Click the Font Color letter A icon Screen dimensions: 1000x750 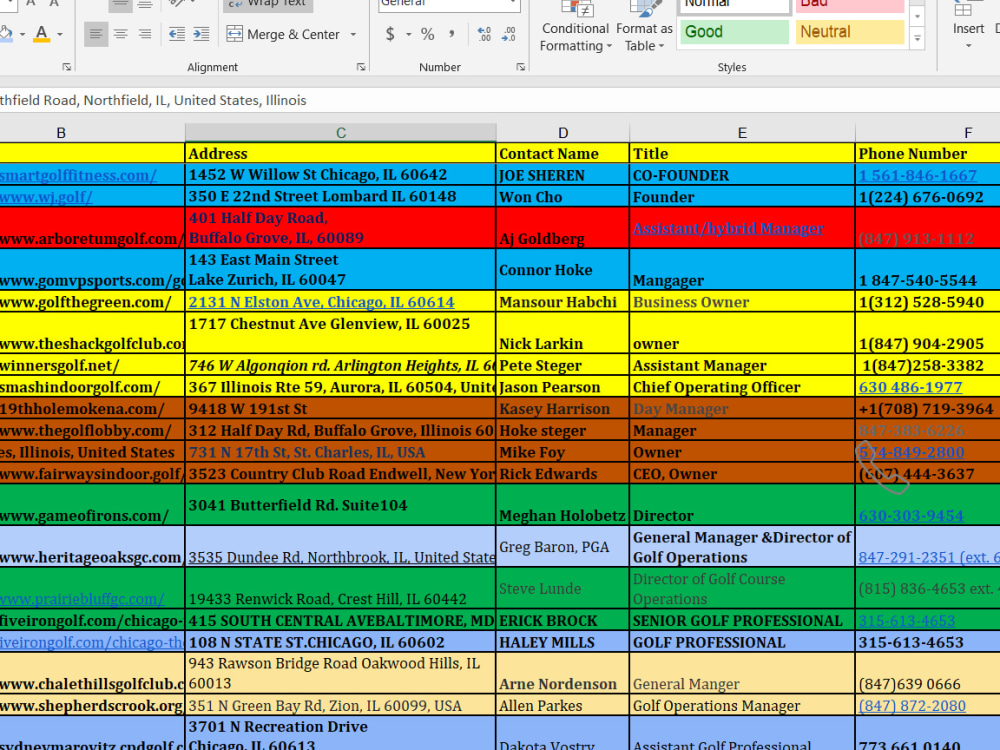(x=41, y=34)
